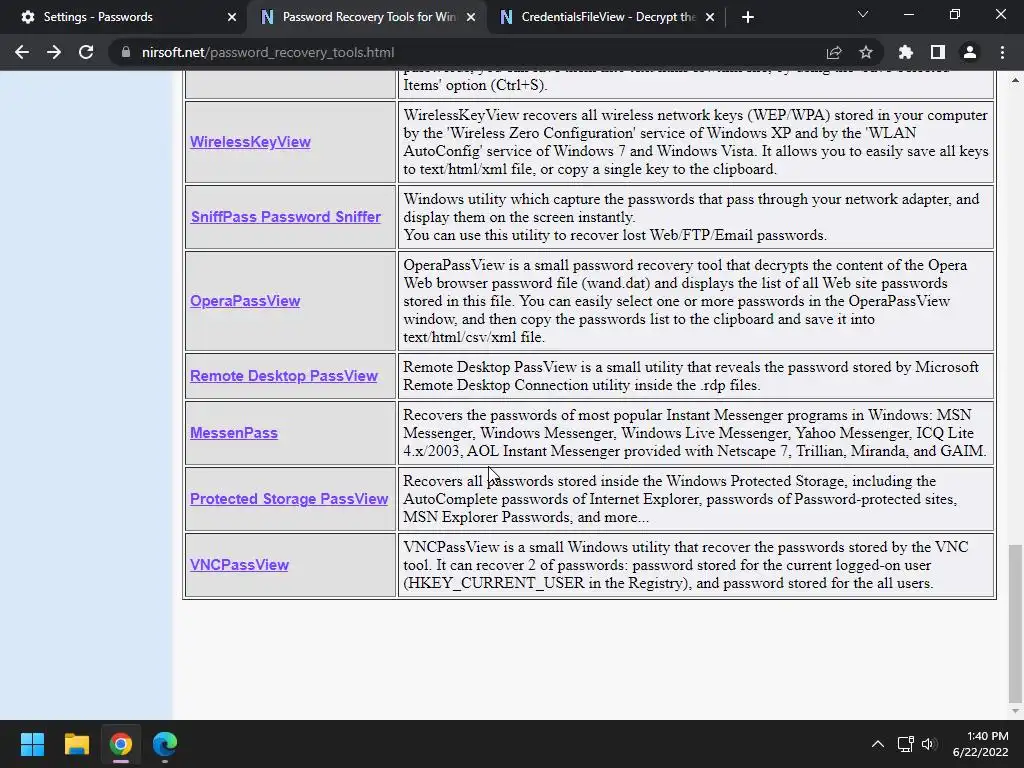
Task: Open the Protected Storage PassView link
Action: coord(289,499)
